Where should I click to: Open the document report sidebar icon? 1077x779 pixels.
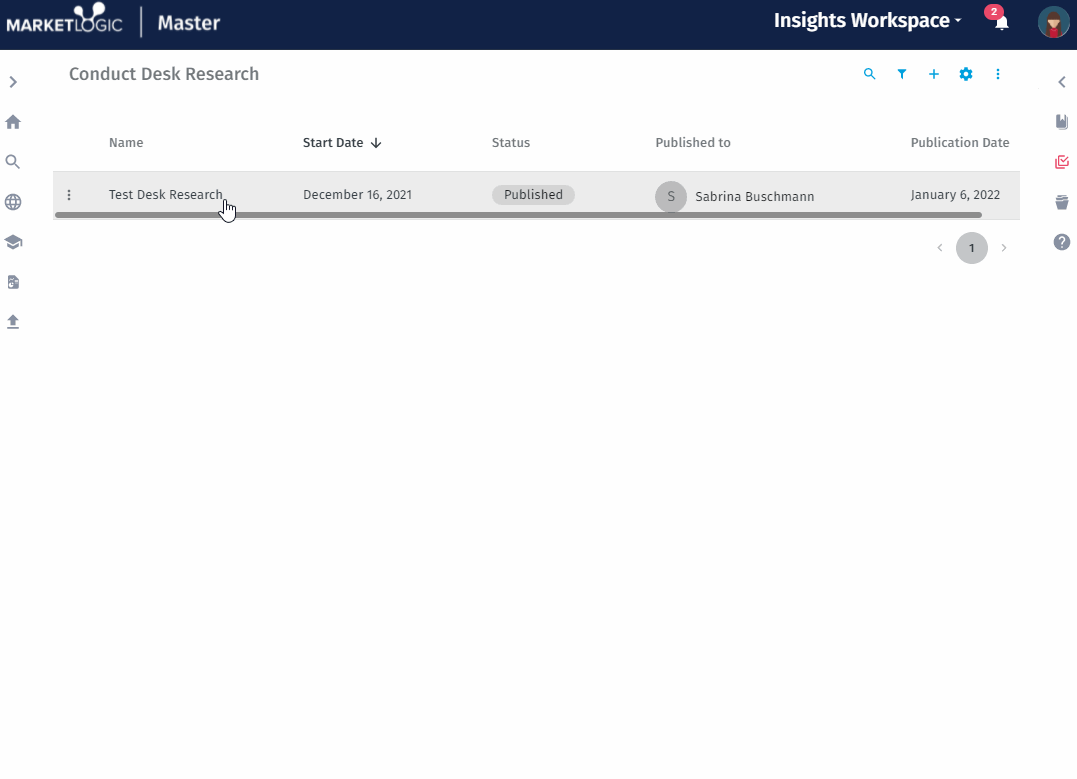click(12, 282)
